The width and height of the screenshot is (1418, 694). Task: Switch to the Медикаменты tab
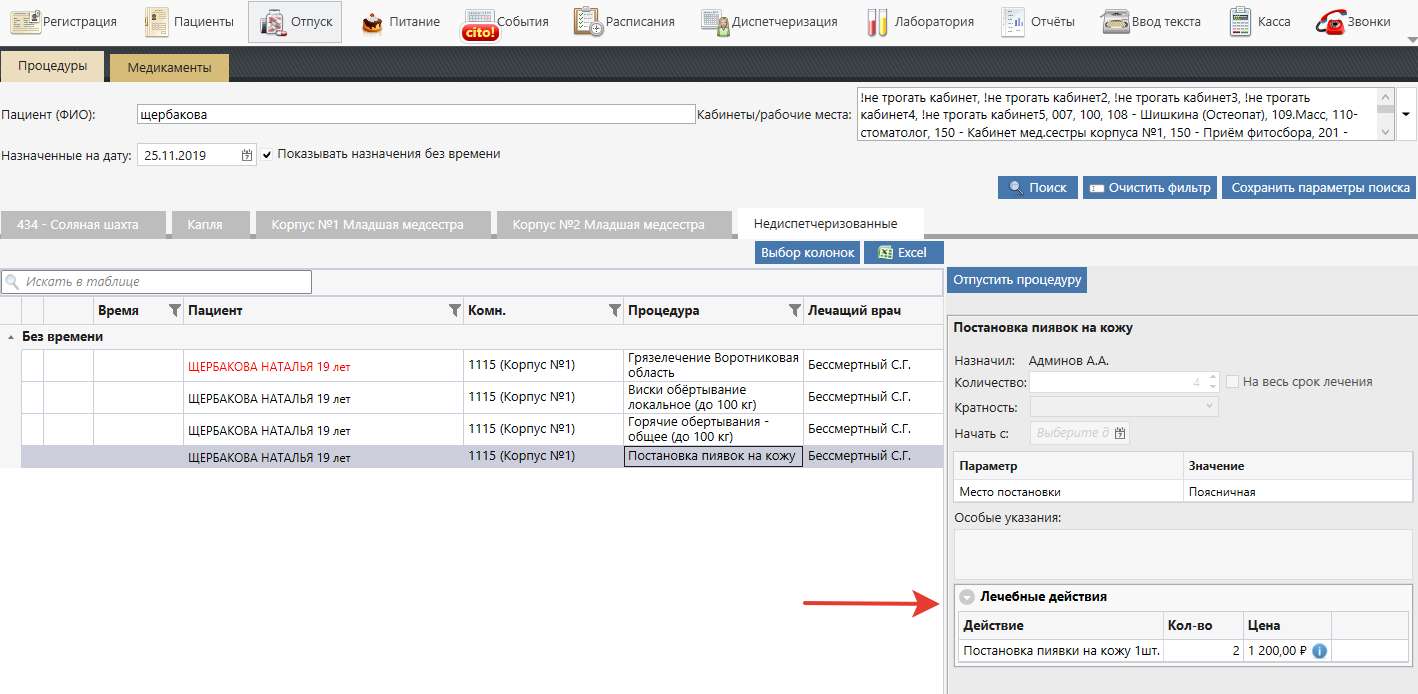pos(169,68)
